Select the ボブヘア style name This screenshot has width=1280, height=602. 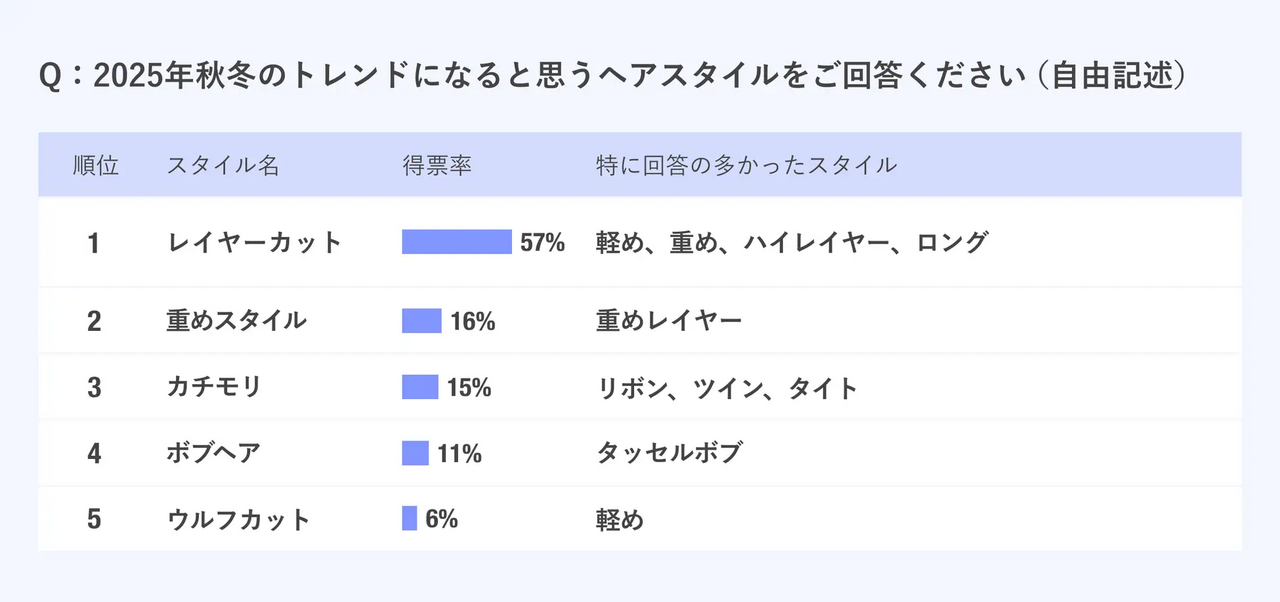click(x=213, y=453)
